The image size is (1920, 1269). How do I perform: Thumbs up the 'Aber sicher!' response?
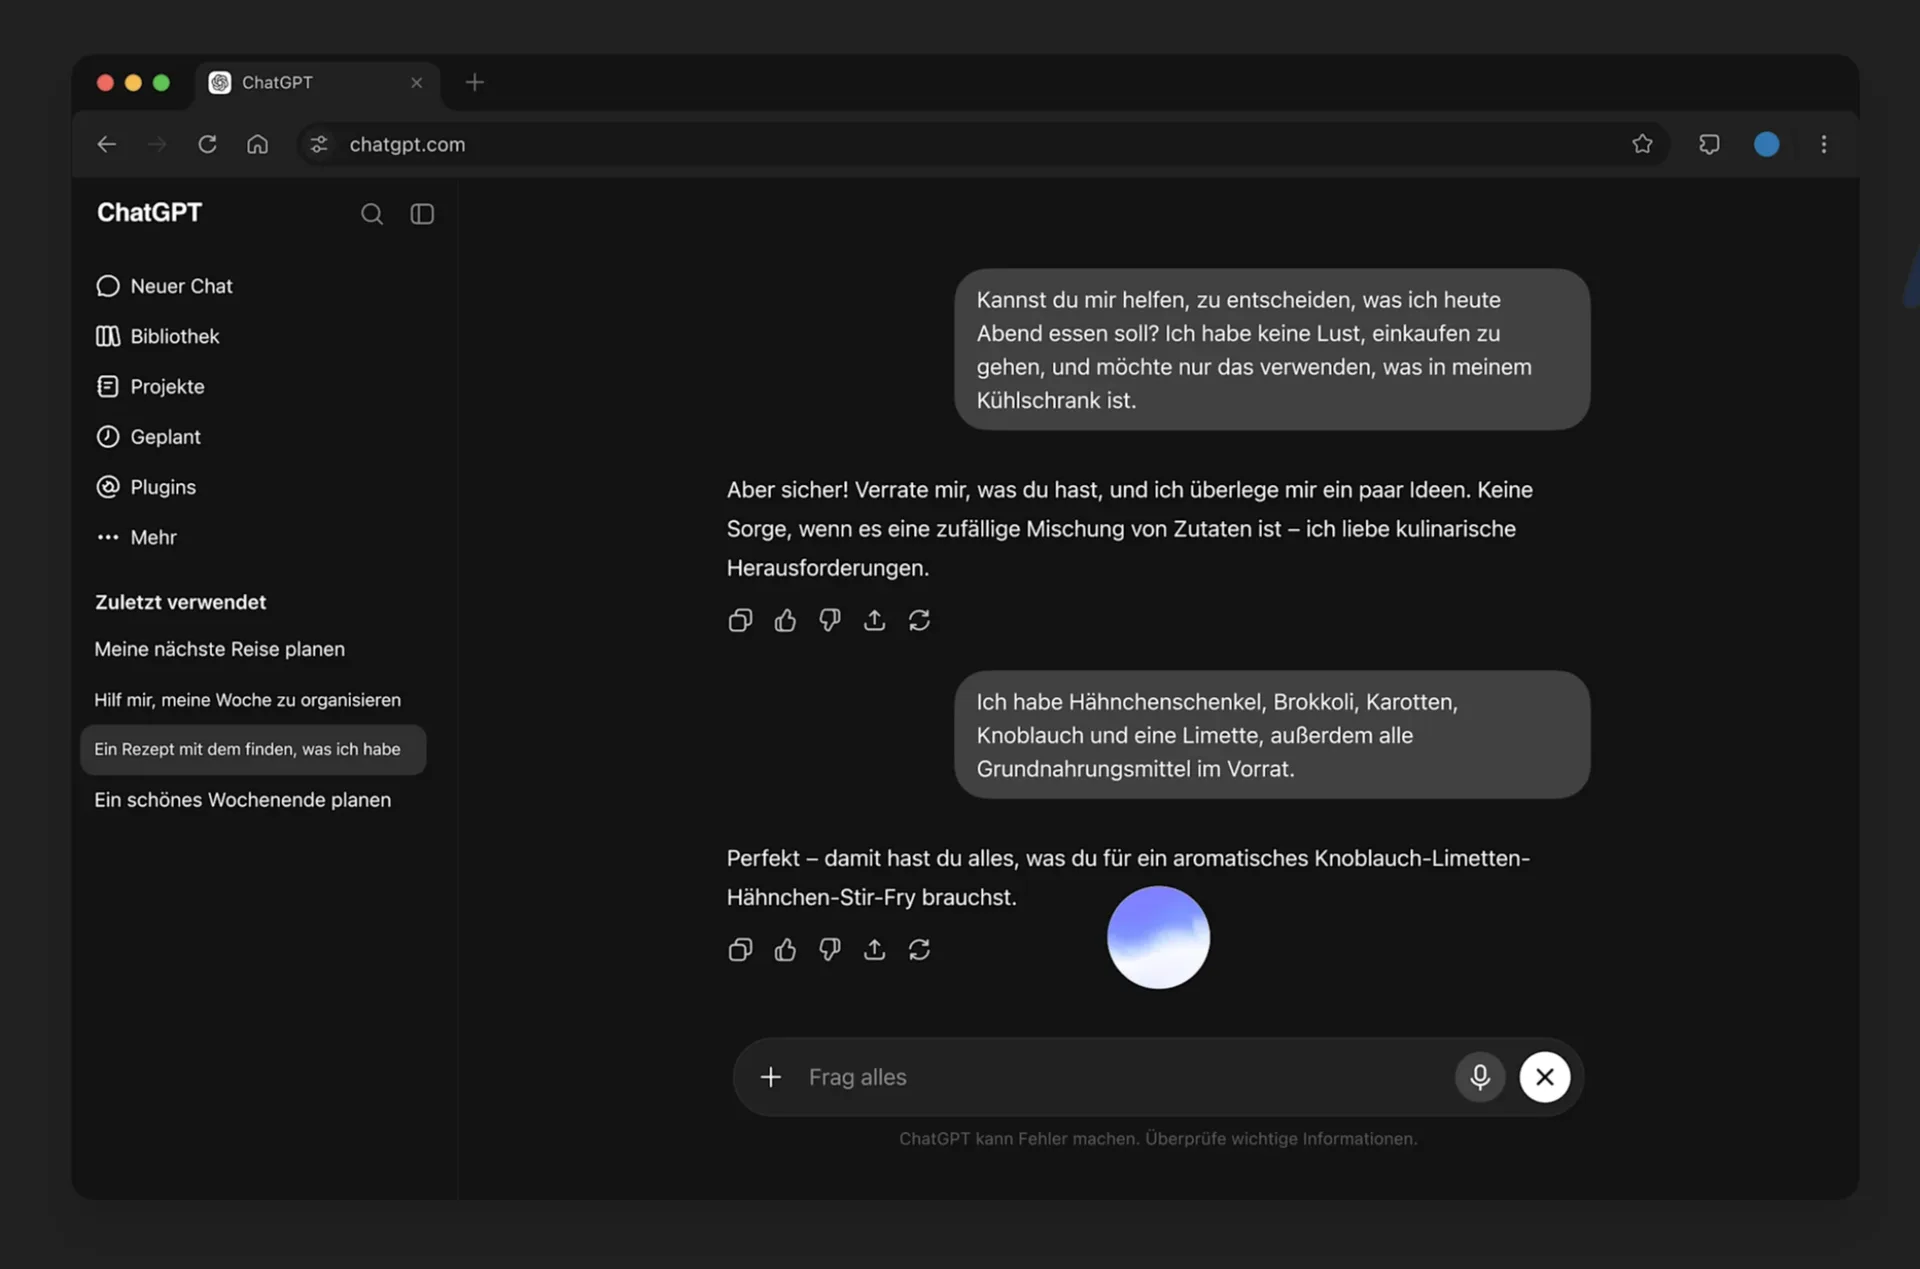[785, 620]
